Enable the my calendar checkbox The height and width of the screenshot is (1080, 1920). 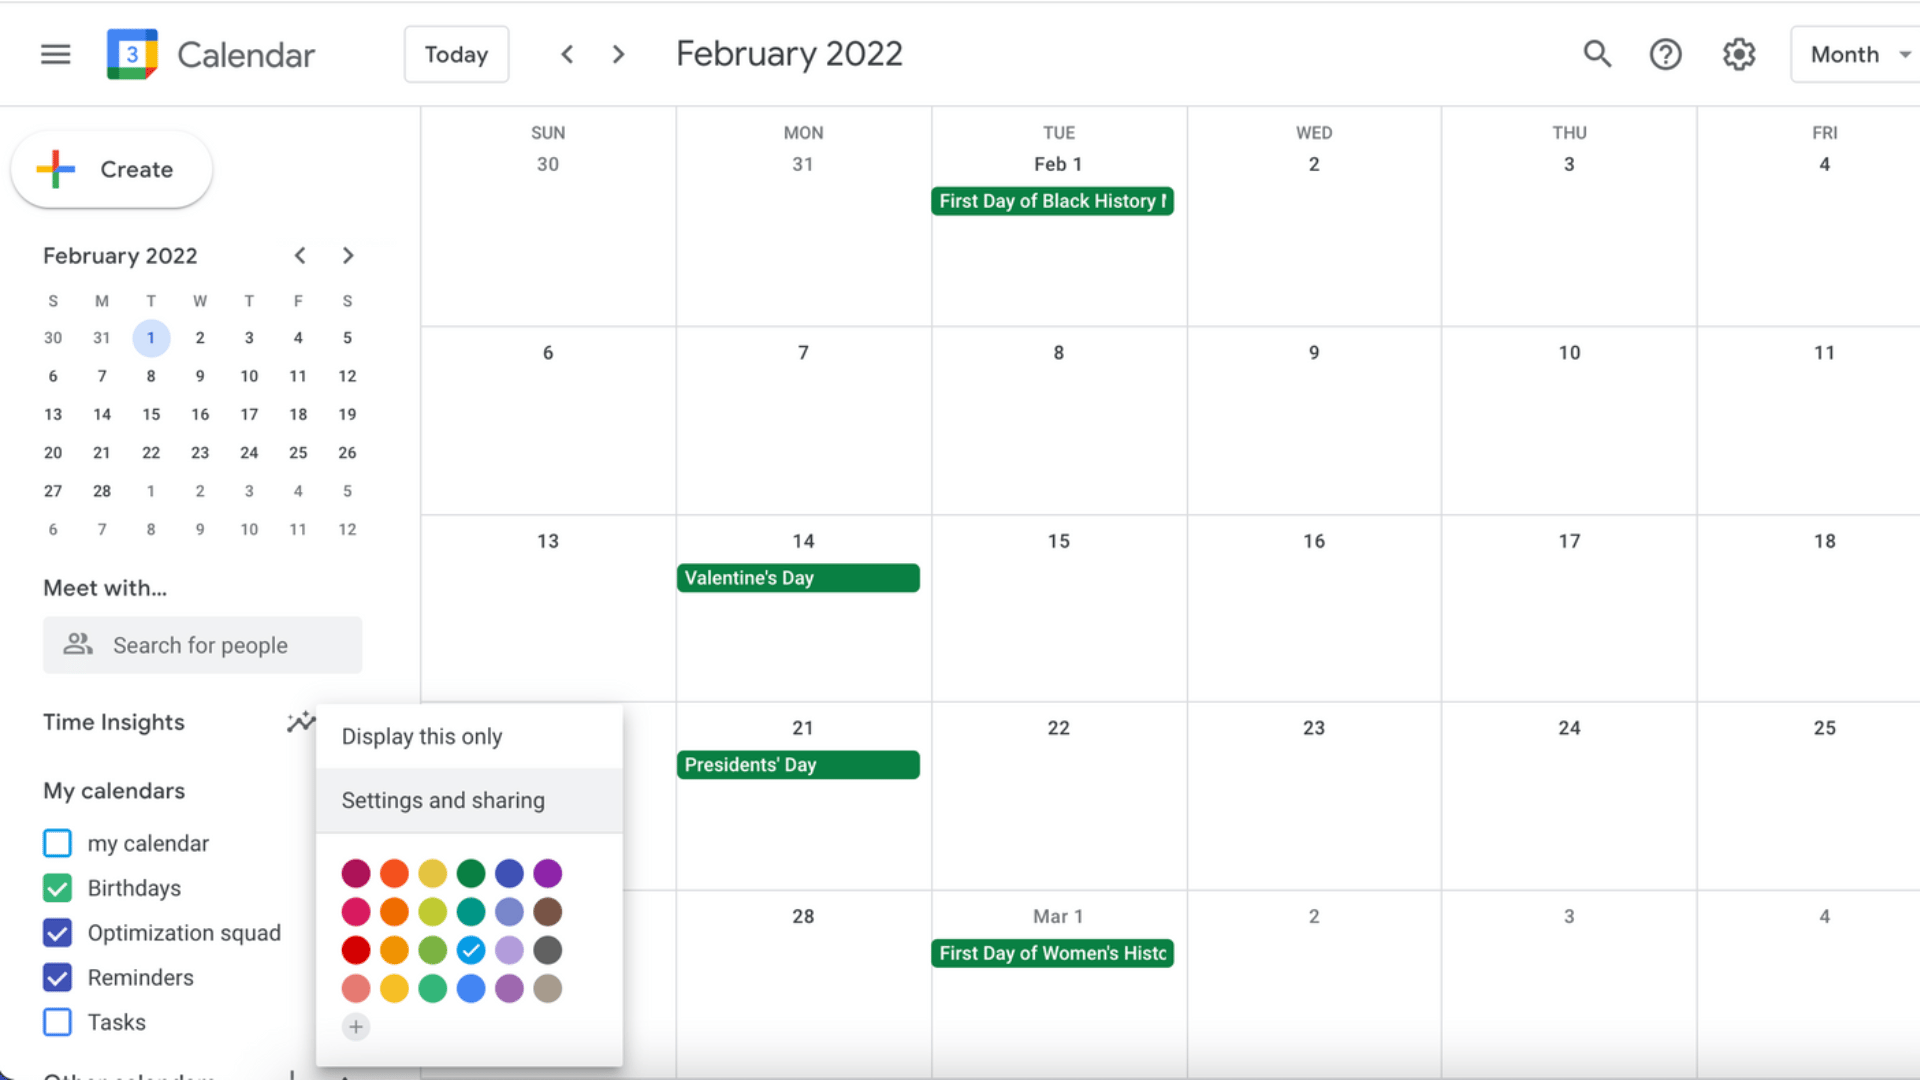click(57, 843)
